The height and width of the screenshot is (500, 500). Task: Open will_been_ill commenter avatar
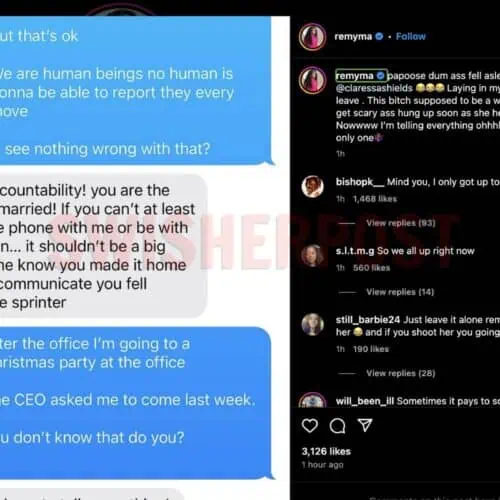click(312, 400)
